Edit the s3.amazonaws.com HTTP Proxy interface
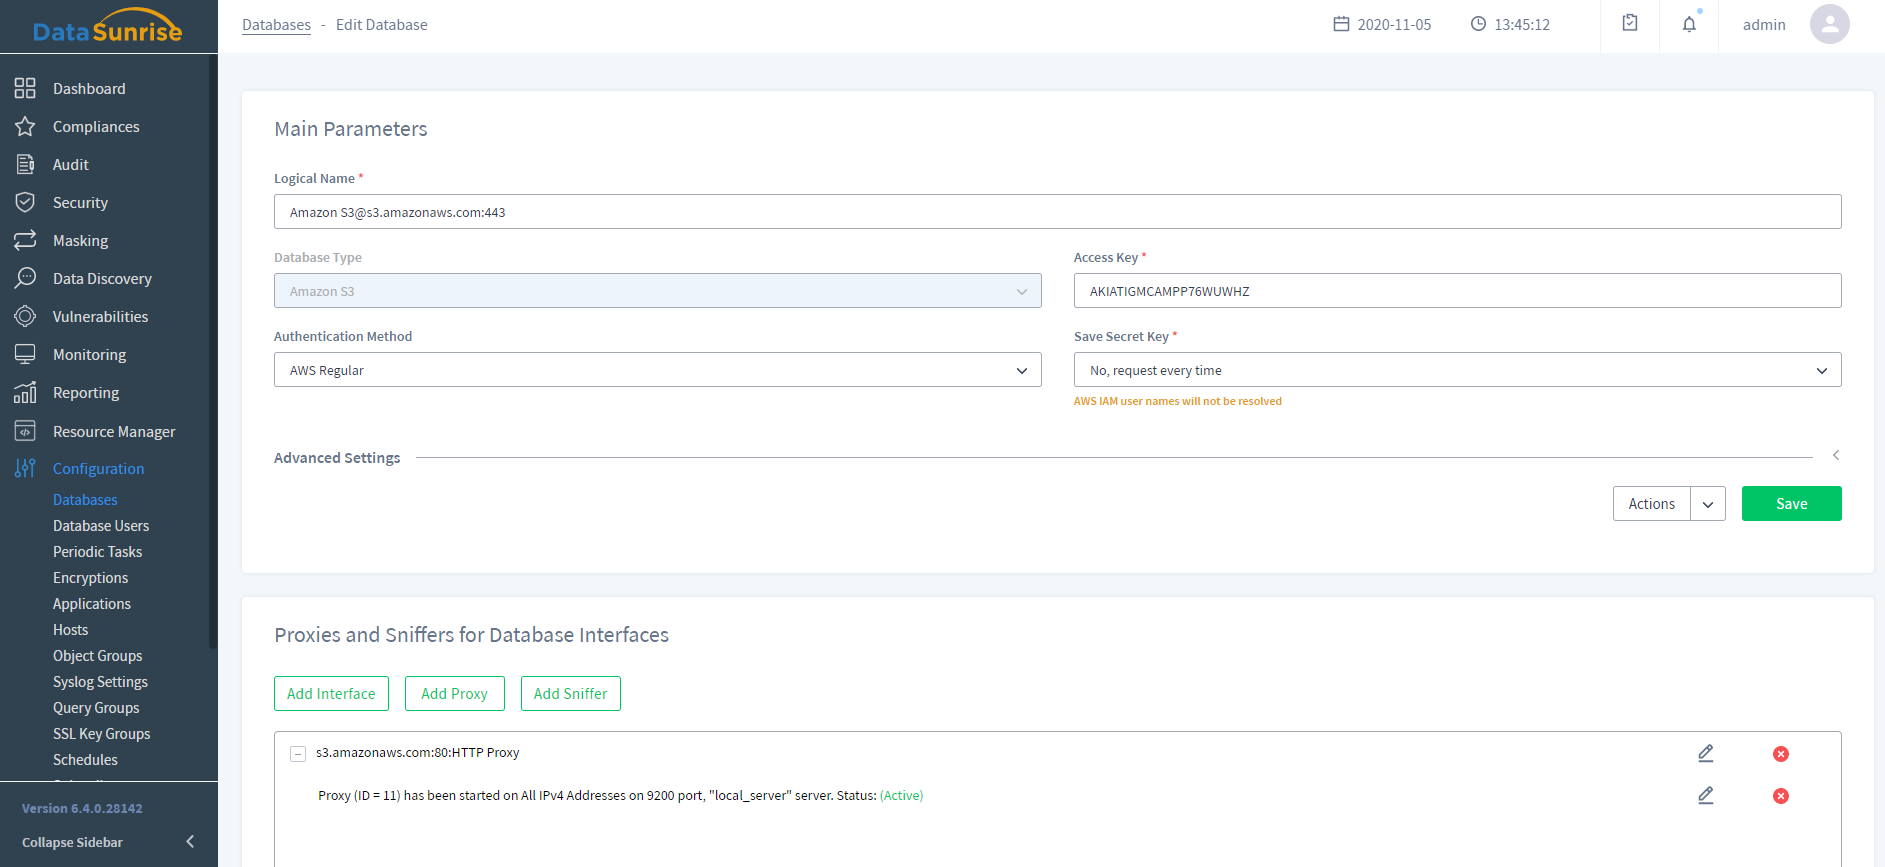 tap(1706, 753)
